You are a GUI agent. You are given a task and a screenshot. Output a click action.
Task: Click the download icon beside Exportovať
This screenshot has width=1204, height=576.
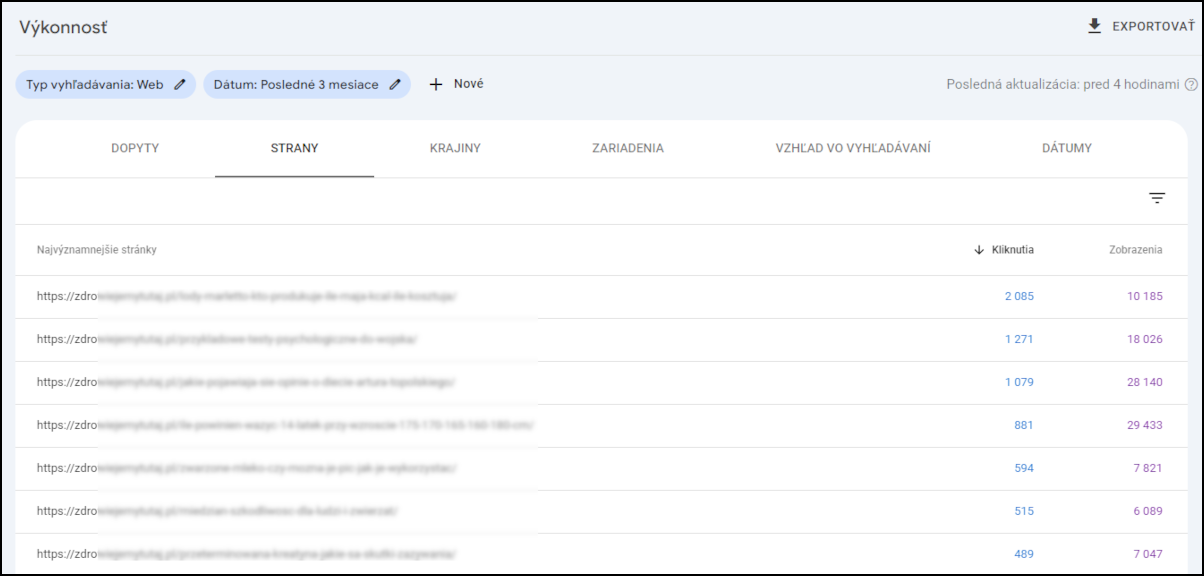click(x=1094, y=26)
